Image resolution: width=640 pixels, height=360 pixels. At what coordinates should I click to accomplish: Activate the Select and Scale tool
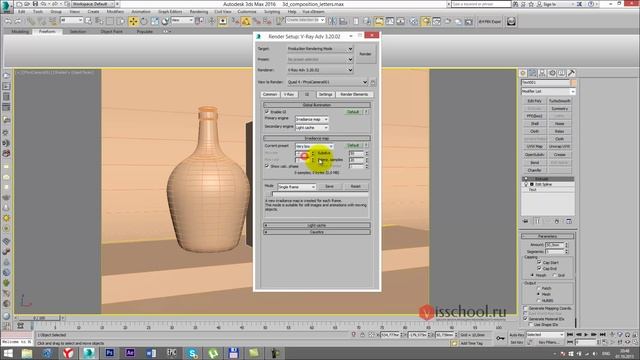[x=154, y=21]
